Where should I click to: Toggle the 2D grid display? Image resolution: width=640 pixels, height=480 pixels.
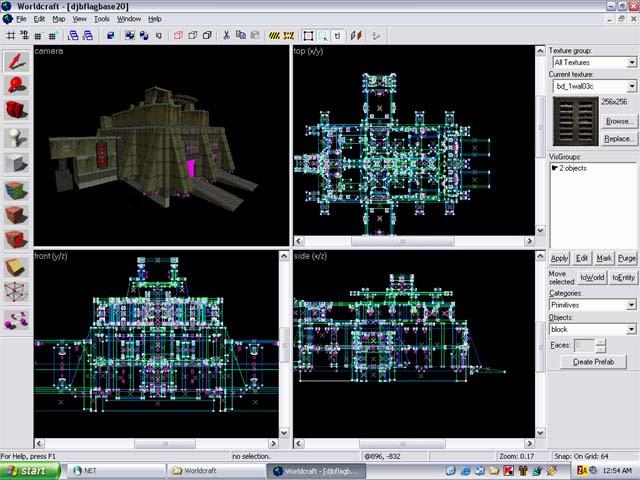point(10,36)
